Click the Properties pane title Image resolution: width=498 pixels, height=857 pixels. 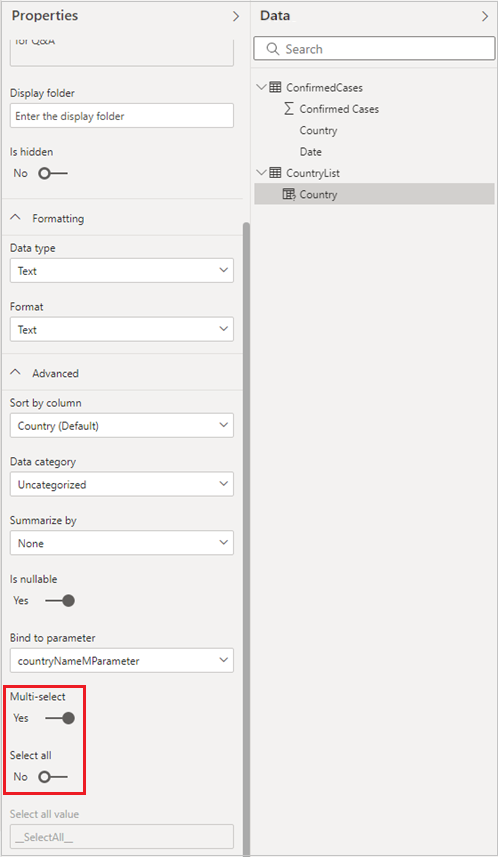click(45, 16)
